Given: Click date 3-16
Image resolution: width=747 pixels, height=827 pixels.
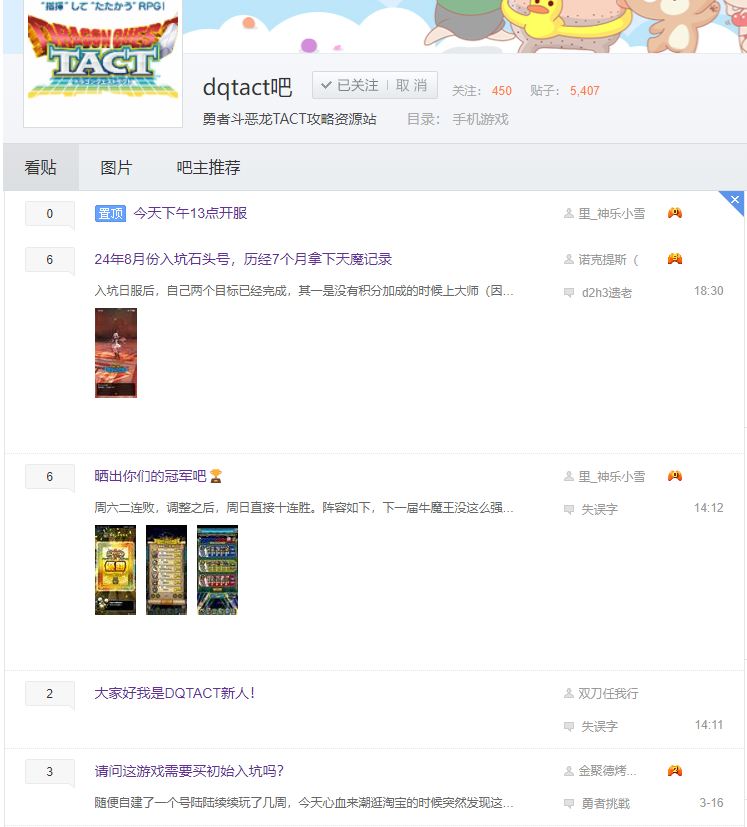Looking at the screenshot, I should 711,803.
